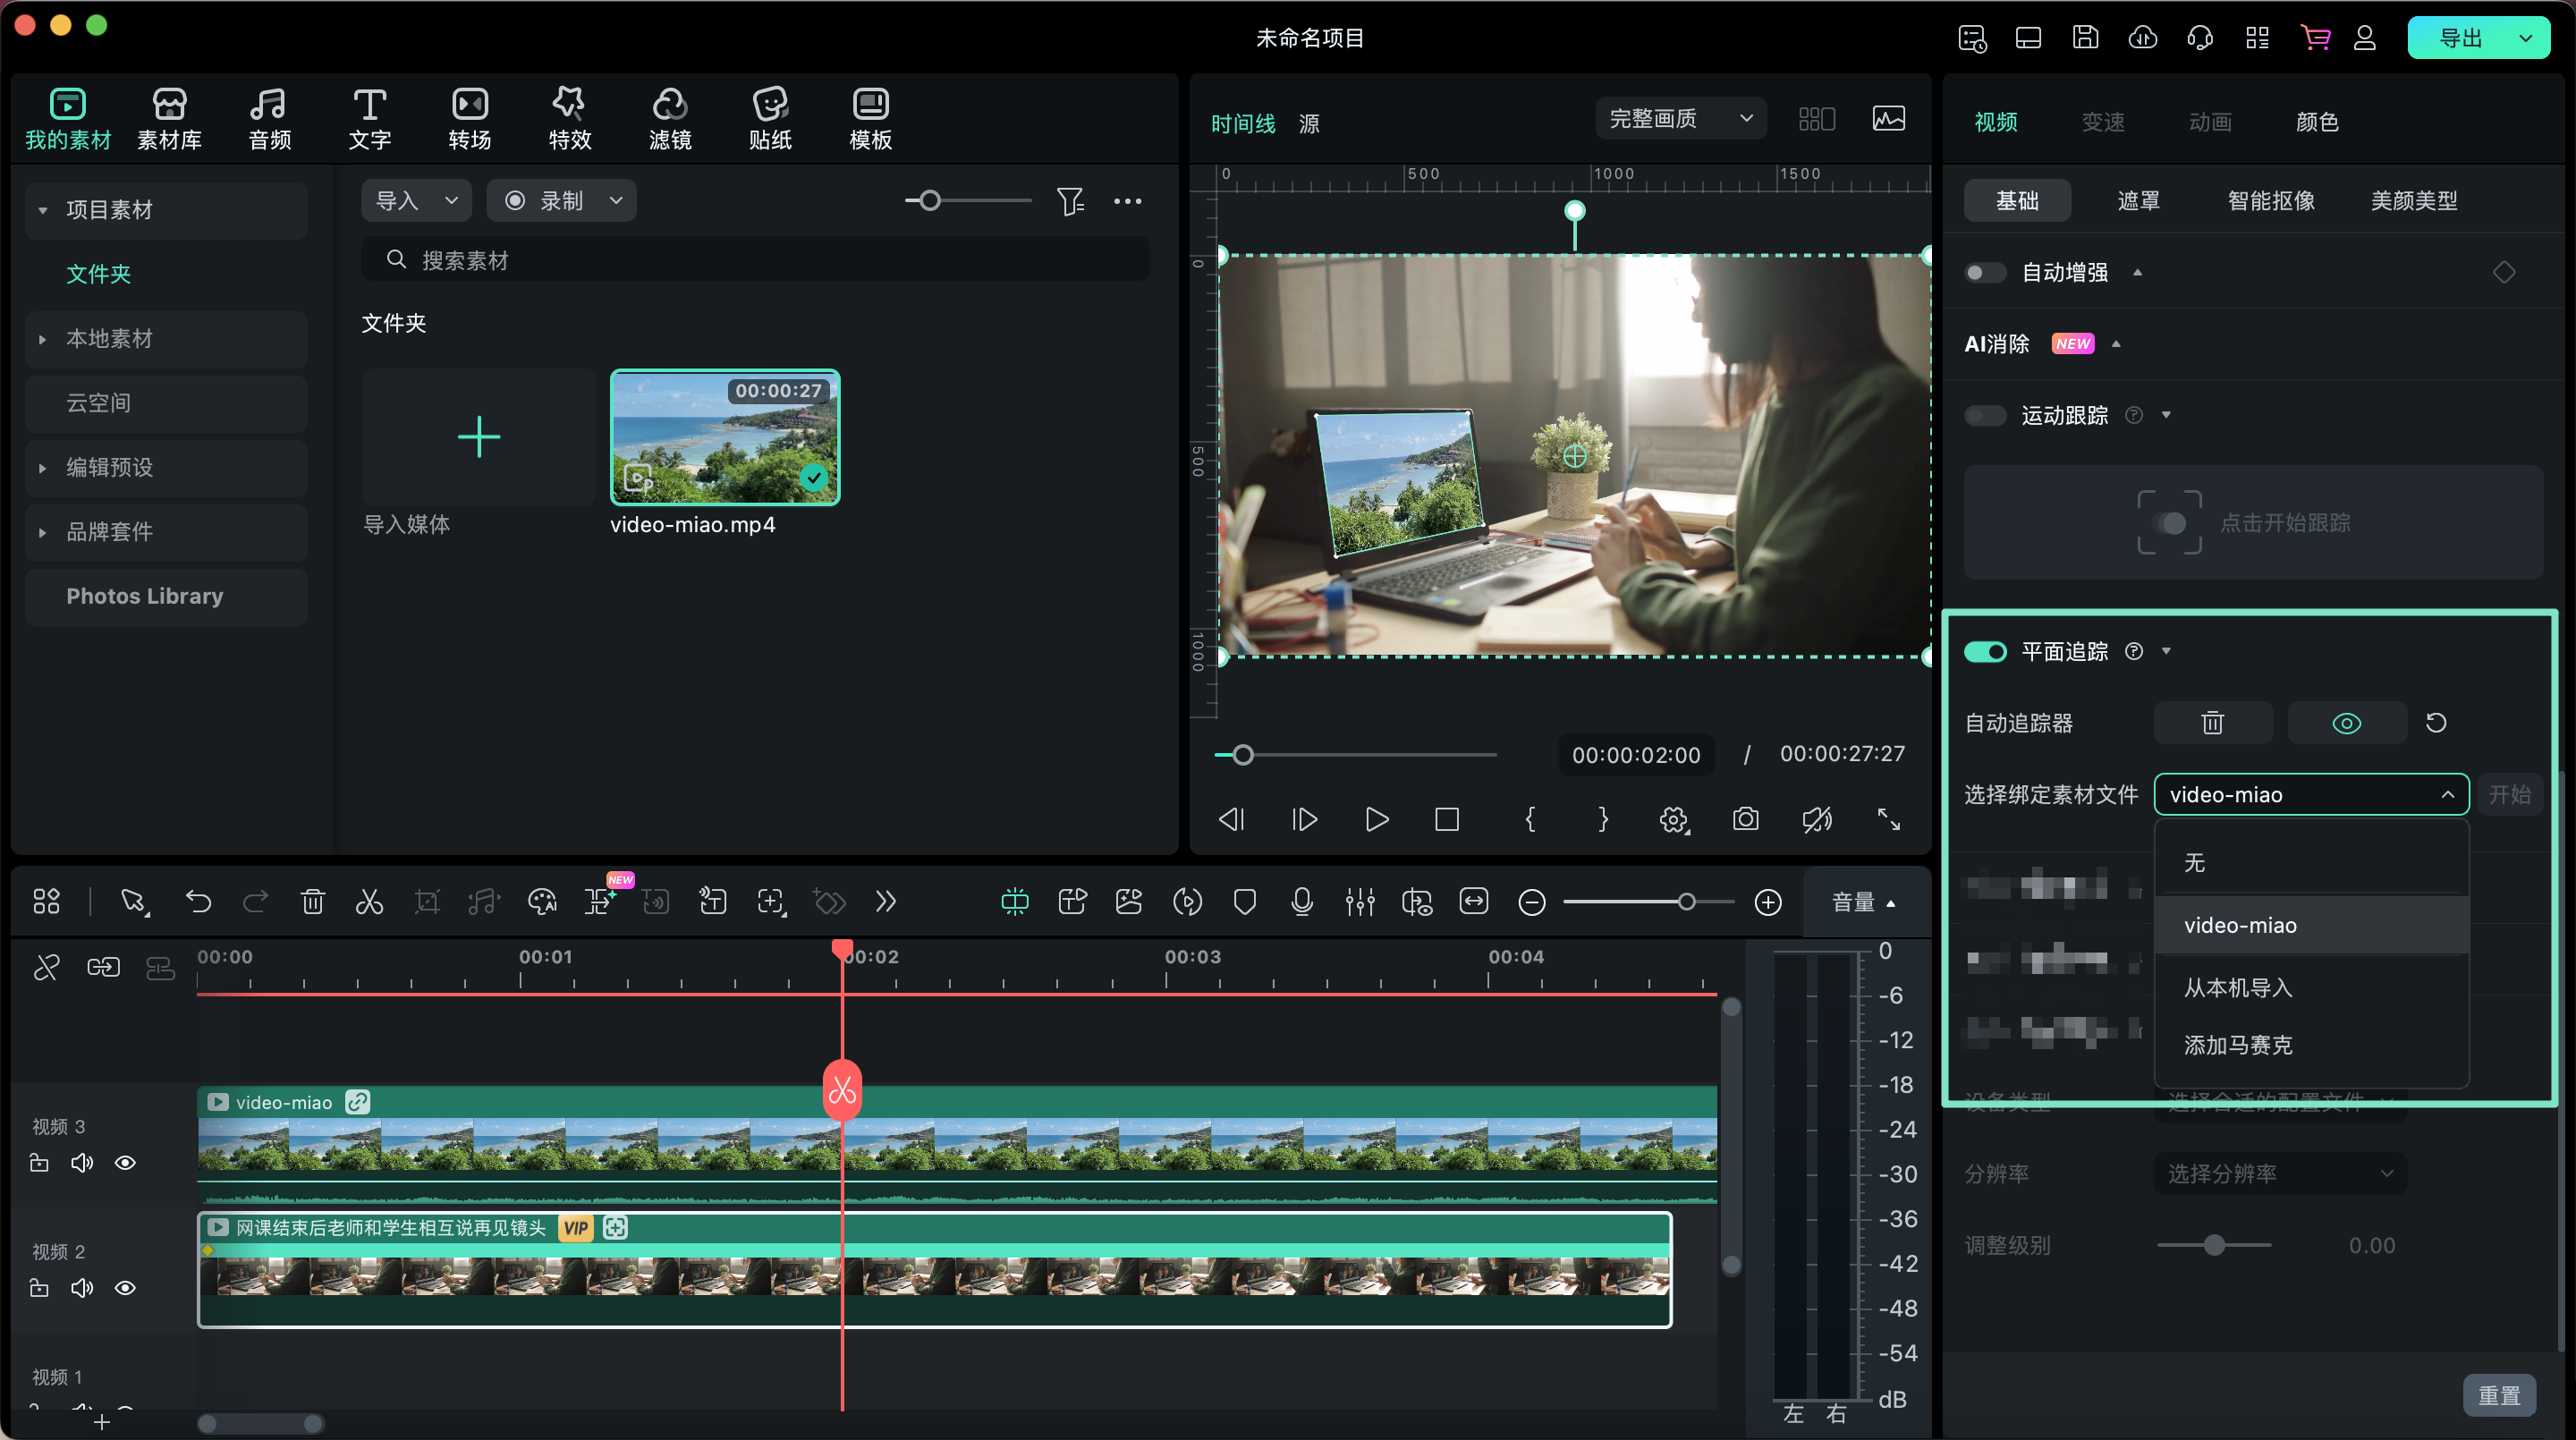Click the timeline zoom slider handle
Viewport: 2576px width, 1440px height.
click(1686, 902)
